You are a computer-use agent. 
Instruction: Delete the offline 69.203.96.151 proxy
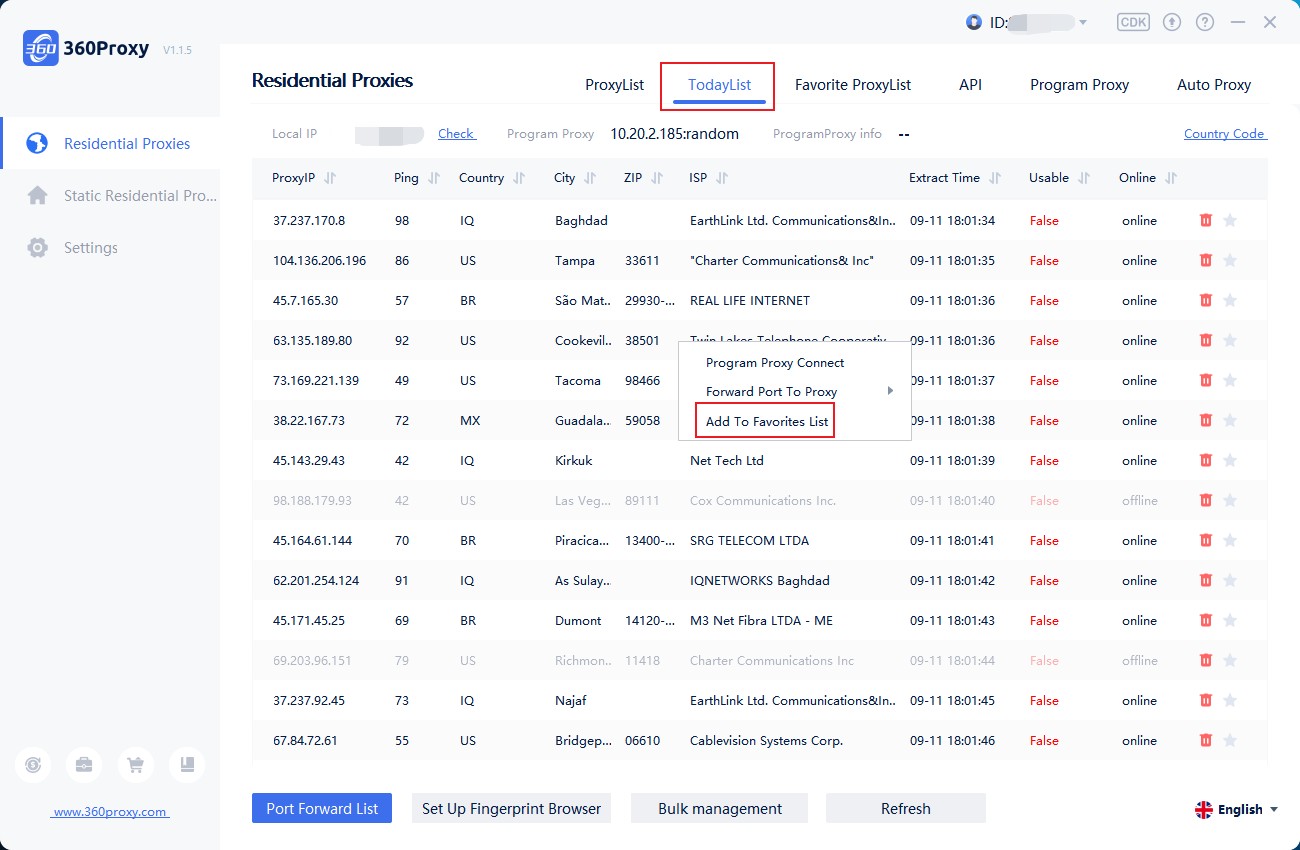pos(1205,660)
